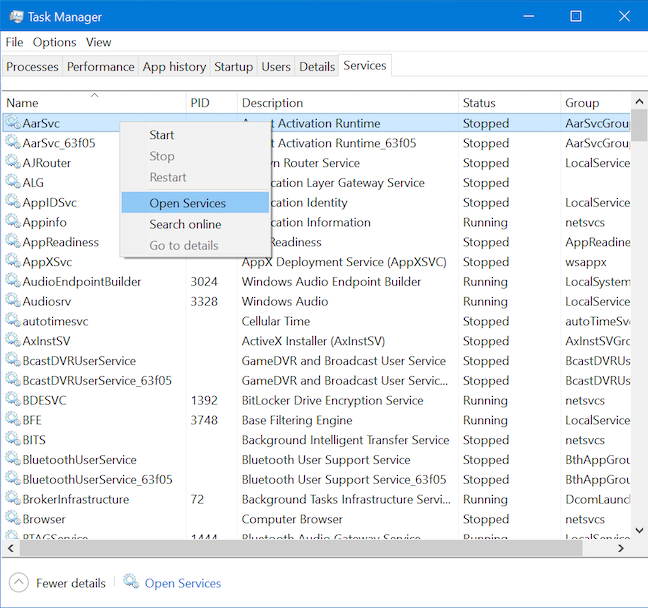The width and height of the screenshot is (648, 608).
Task: Click the Task Manager title bar icon
Action: pos(16,17)
